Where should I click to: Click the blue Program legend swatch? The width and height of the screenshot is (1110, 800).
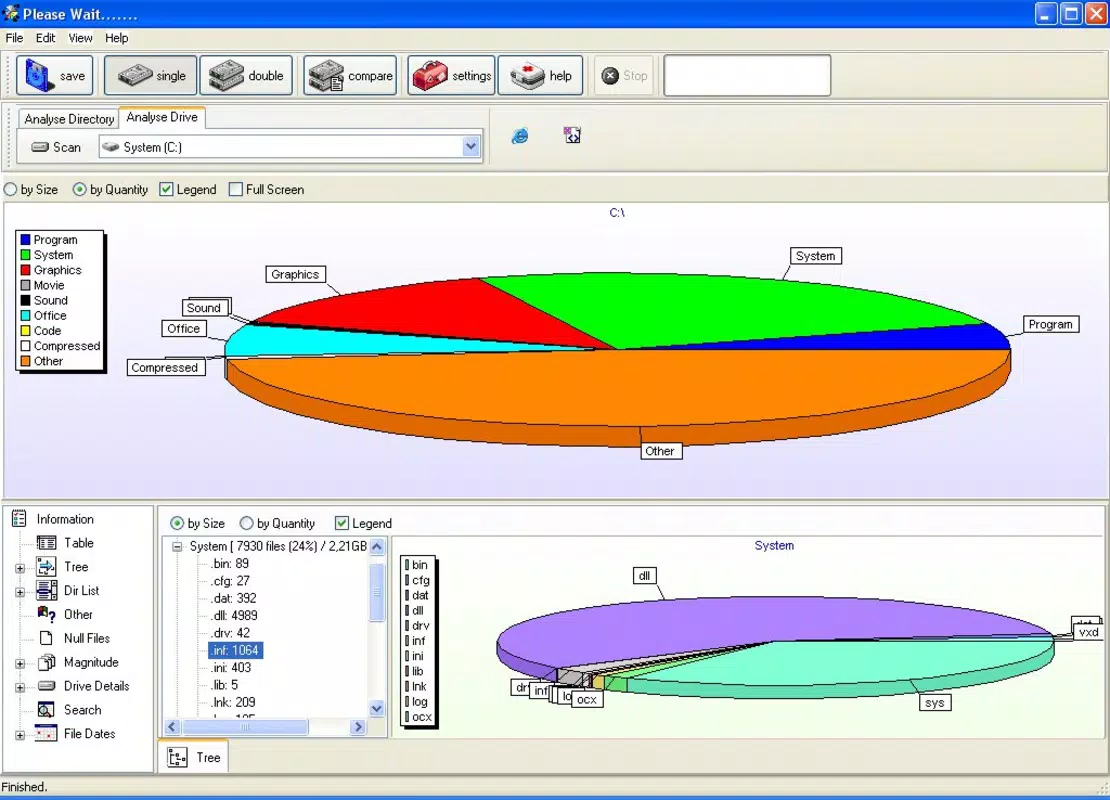(25, 240)
